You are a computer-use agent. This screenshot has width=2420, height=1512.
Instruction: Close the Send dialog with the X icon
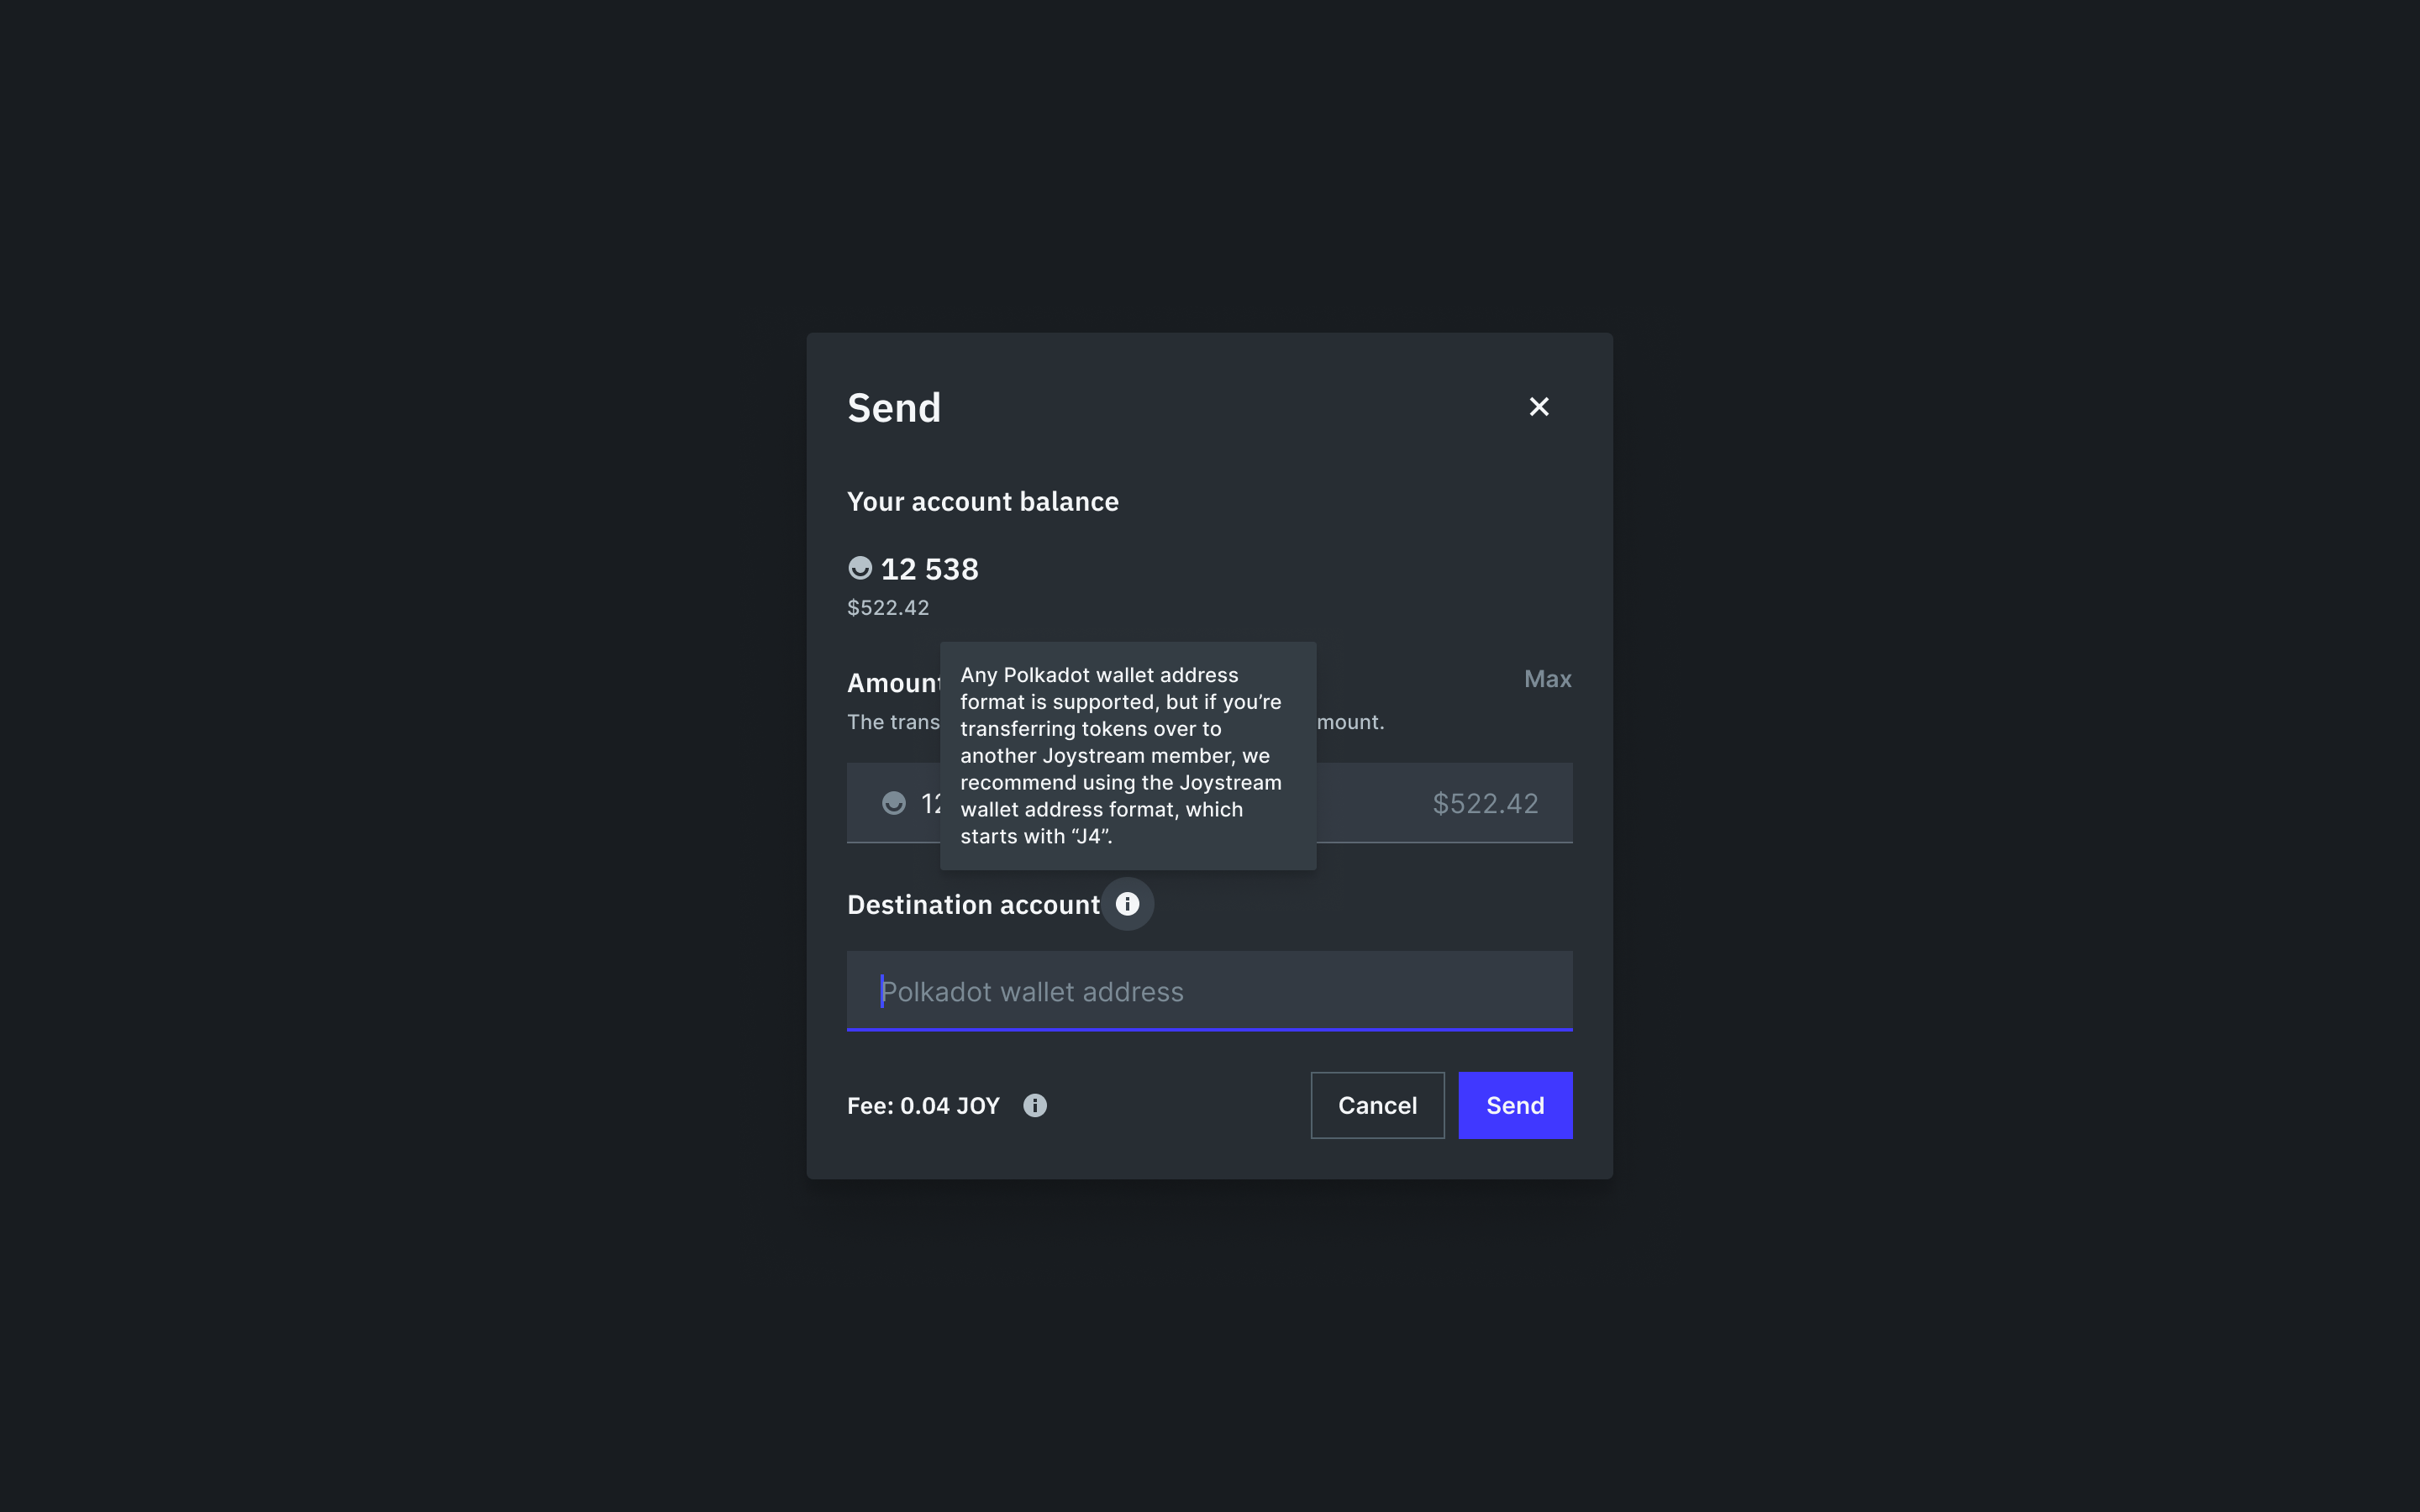tap(1539, 406)
